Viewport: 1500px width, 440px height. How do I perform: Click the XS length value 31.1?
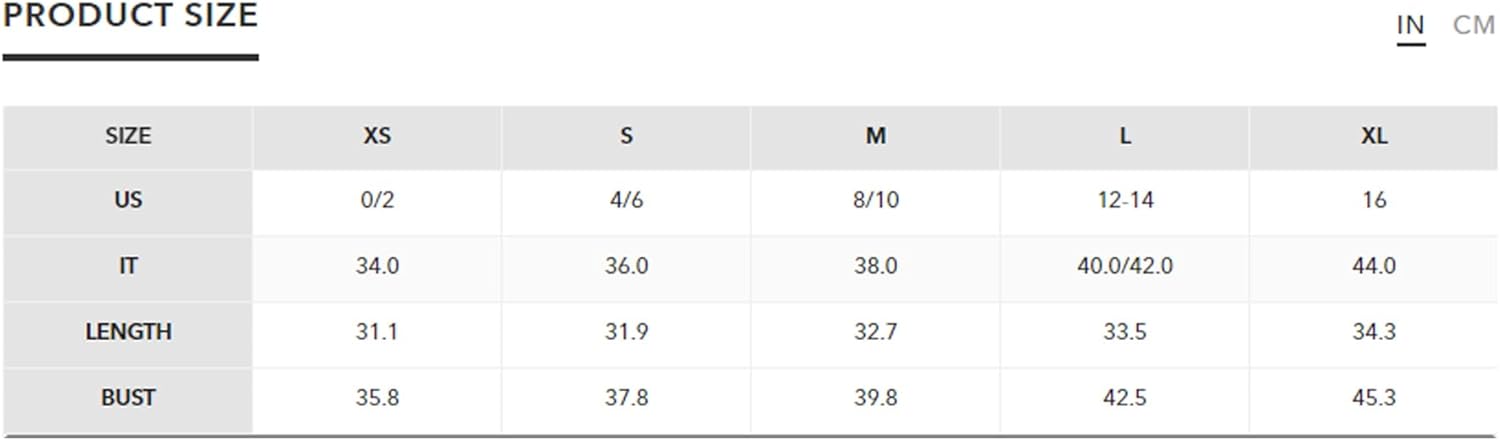tap(377, 332)
